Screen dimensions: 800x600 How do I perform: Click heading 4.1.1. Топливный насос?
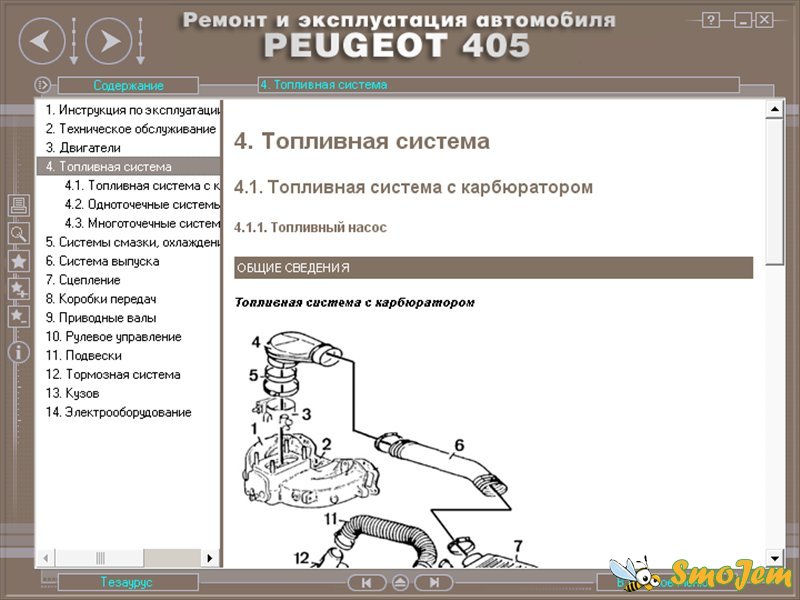coord(310,228)
